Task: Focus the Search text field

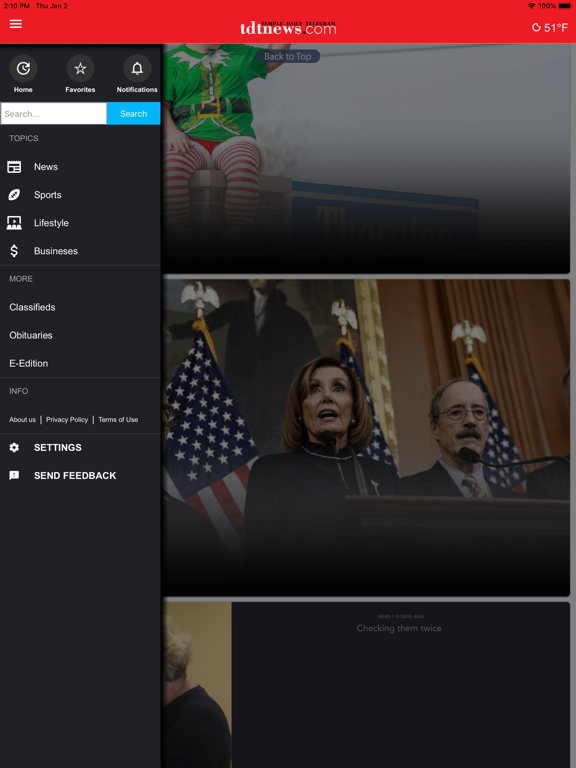Action: (x=53, y=114)
